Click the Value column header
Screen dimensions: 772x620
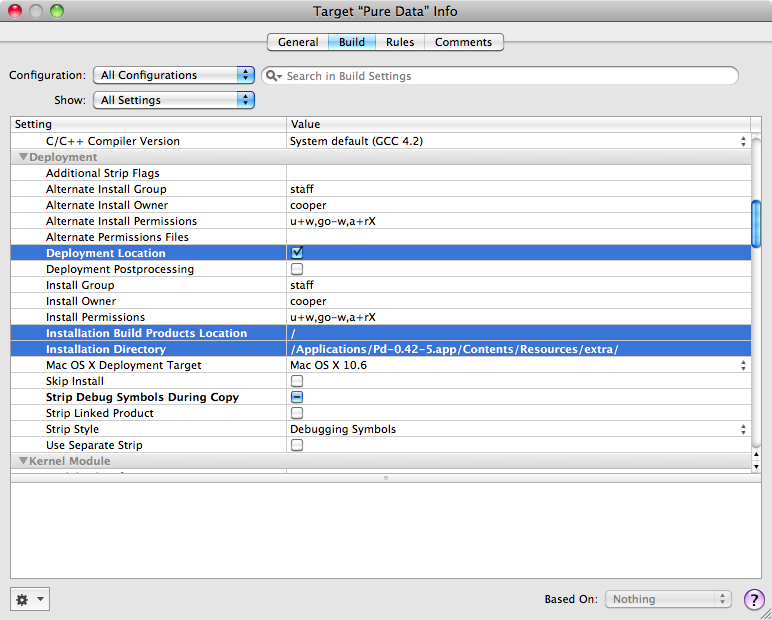tap(518, 124)
